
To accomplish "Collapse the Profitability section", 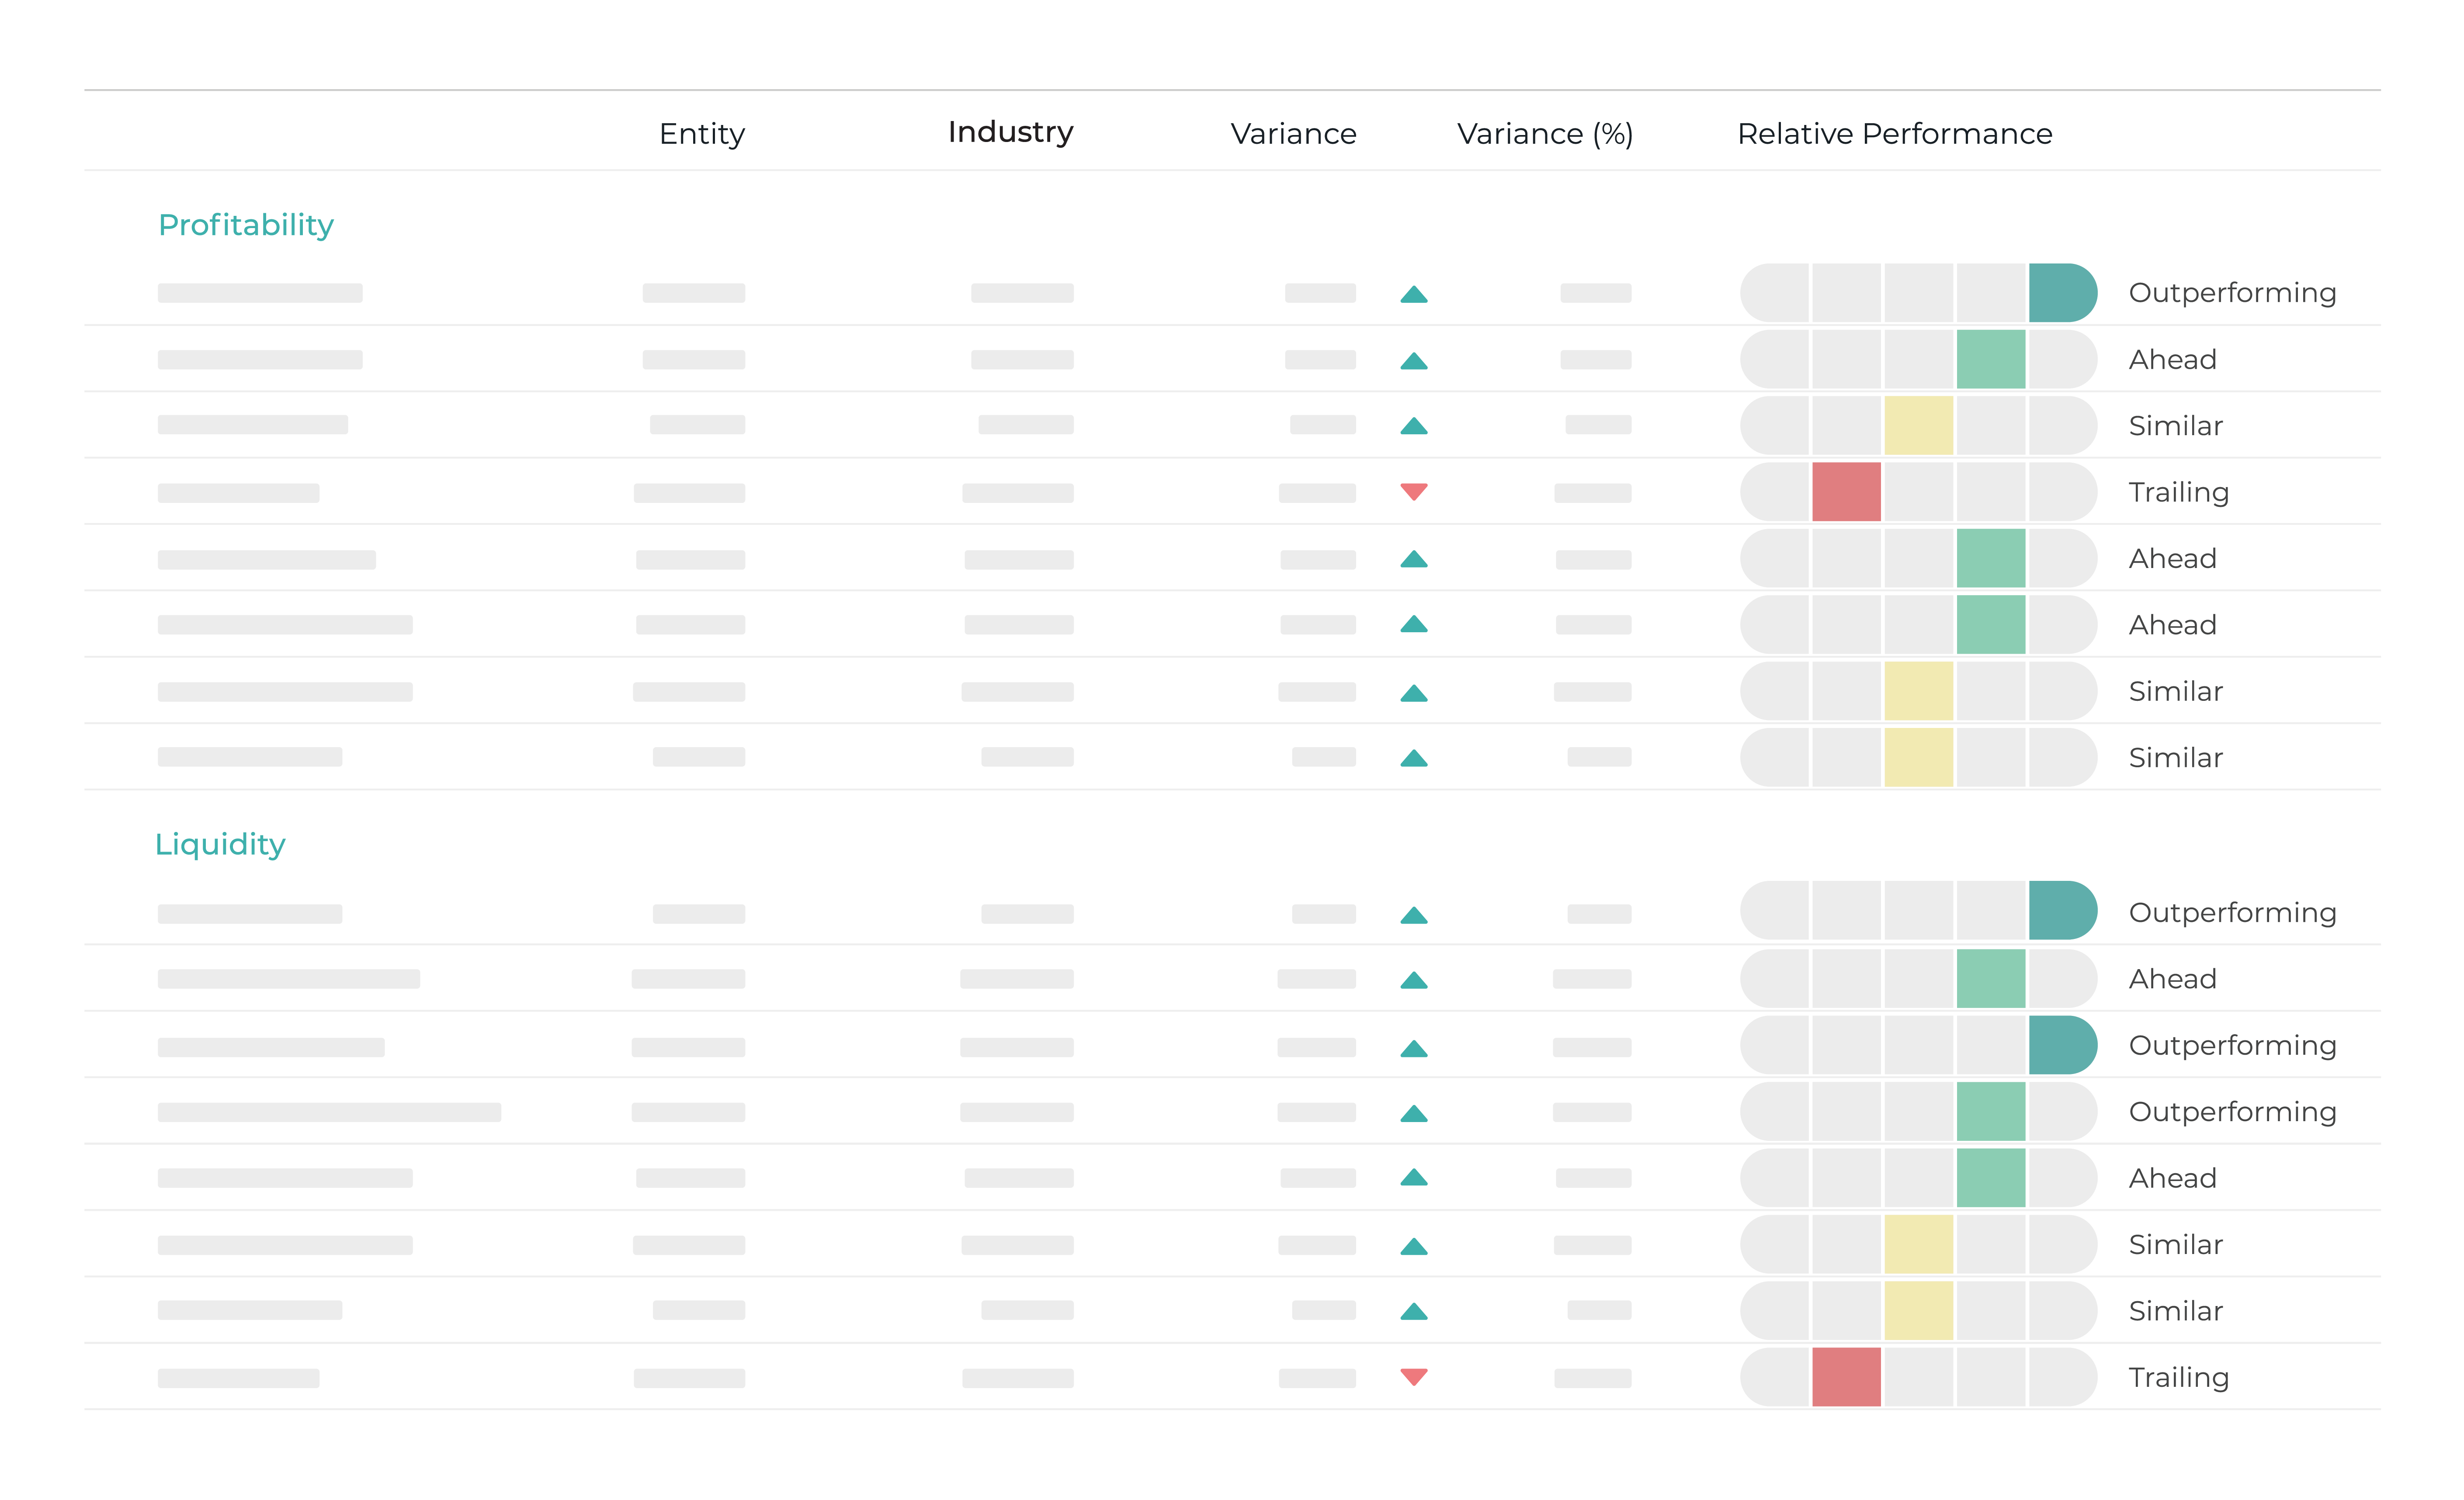I will click(246, 225).
